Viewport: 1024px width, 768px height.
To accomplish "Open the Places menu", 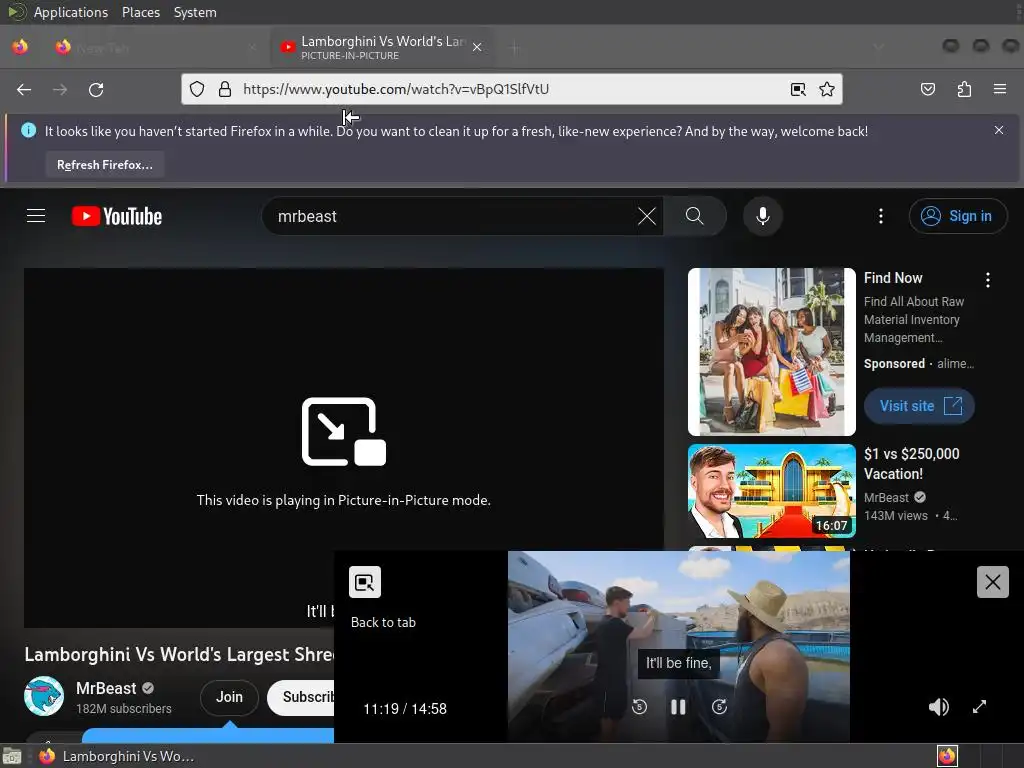I will tap(140, 12).
